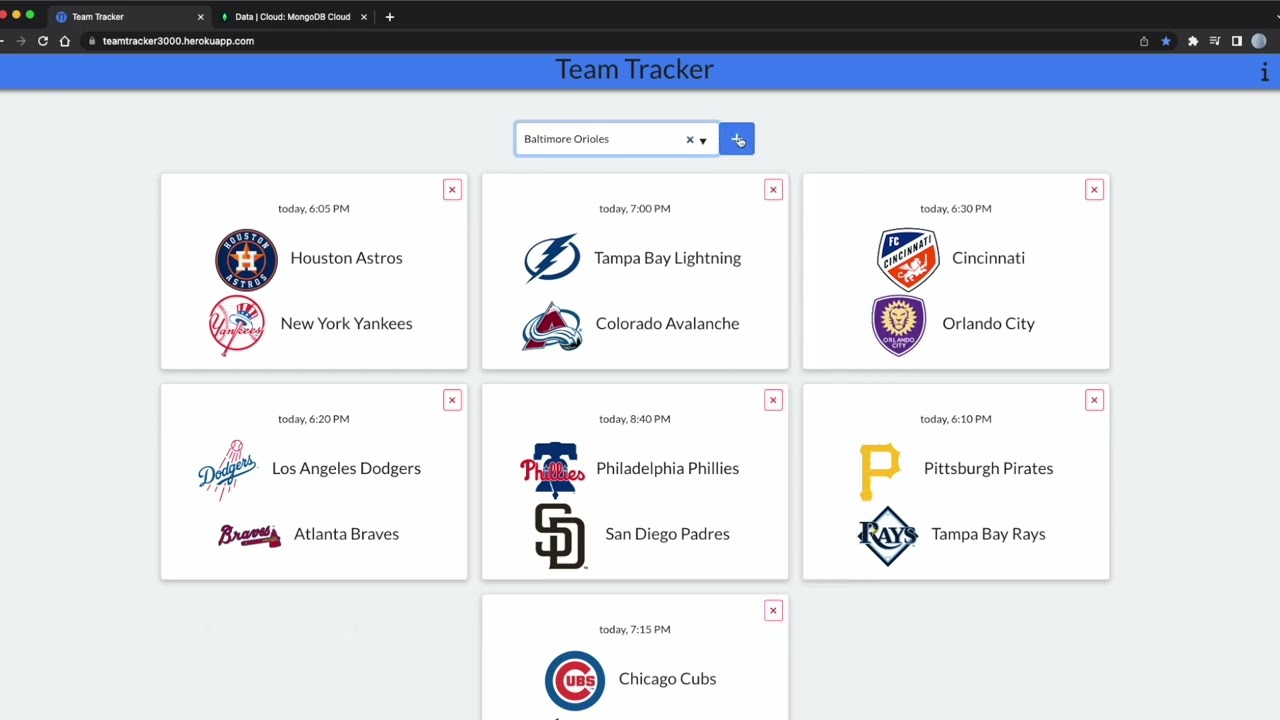Click the FC Cincinnati crest
This screenshot has height=720, width=1280.
[908, 259]
